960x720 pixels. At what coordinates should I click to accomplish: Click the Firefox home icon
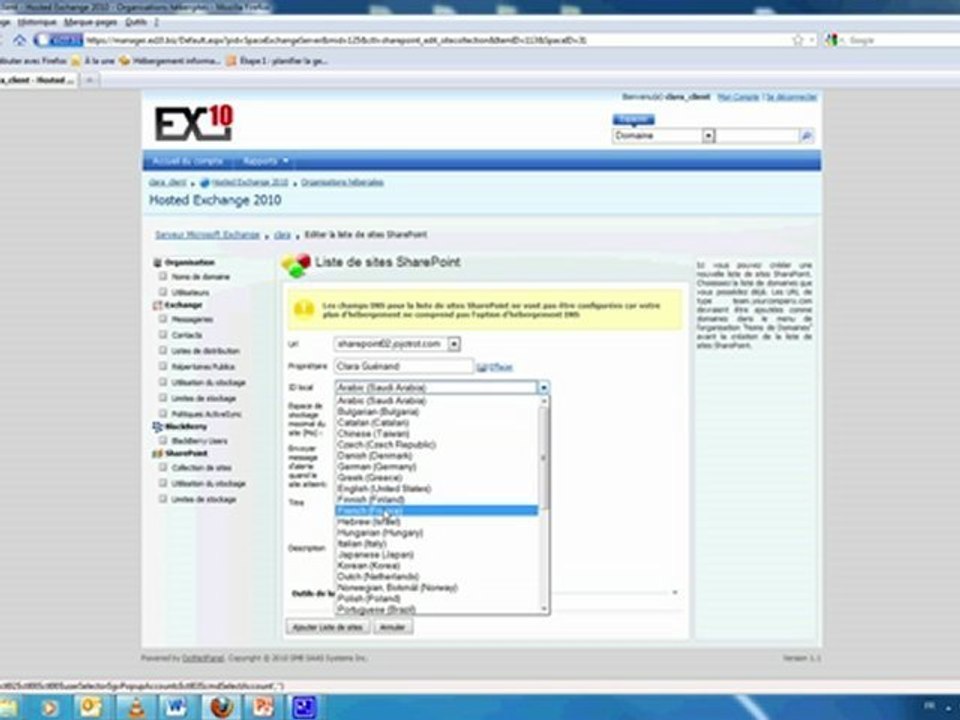20,40
